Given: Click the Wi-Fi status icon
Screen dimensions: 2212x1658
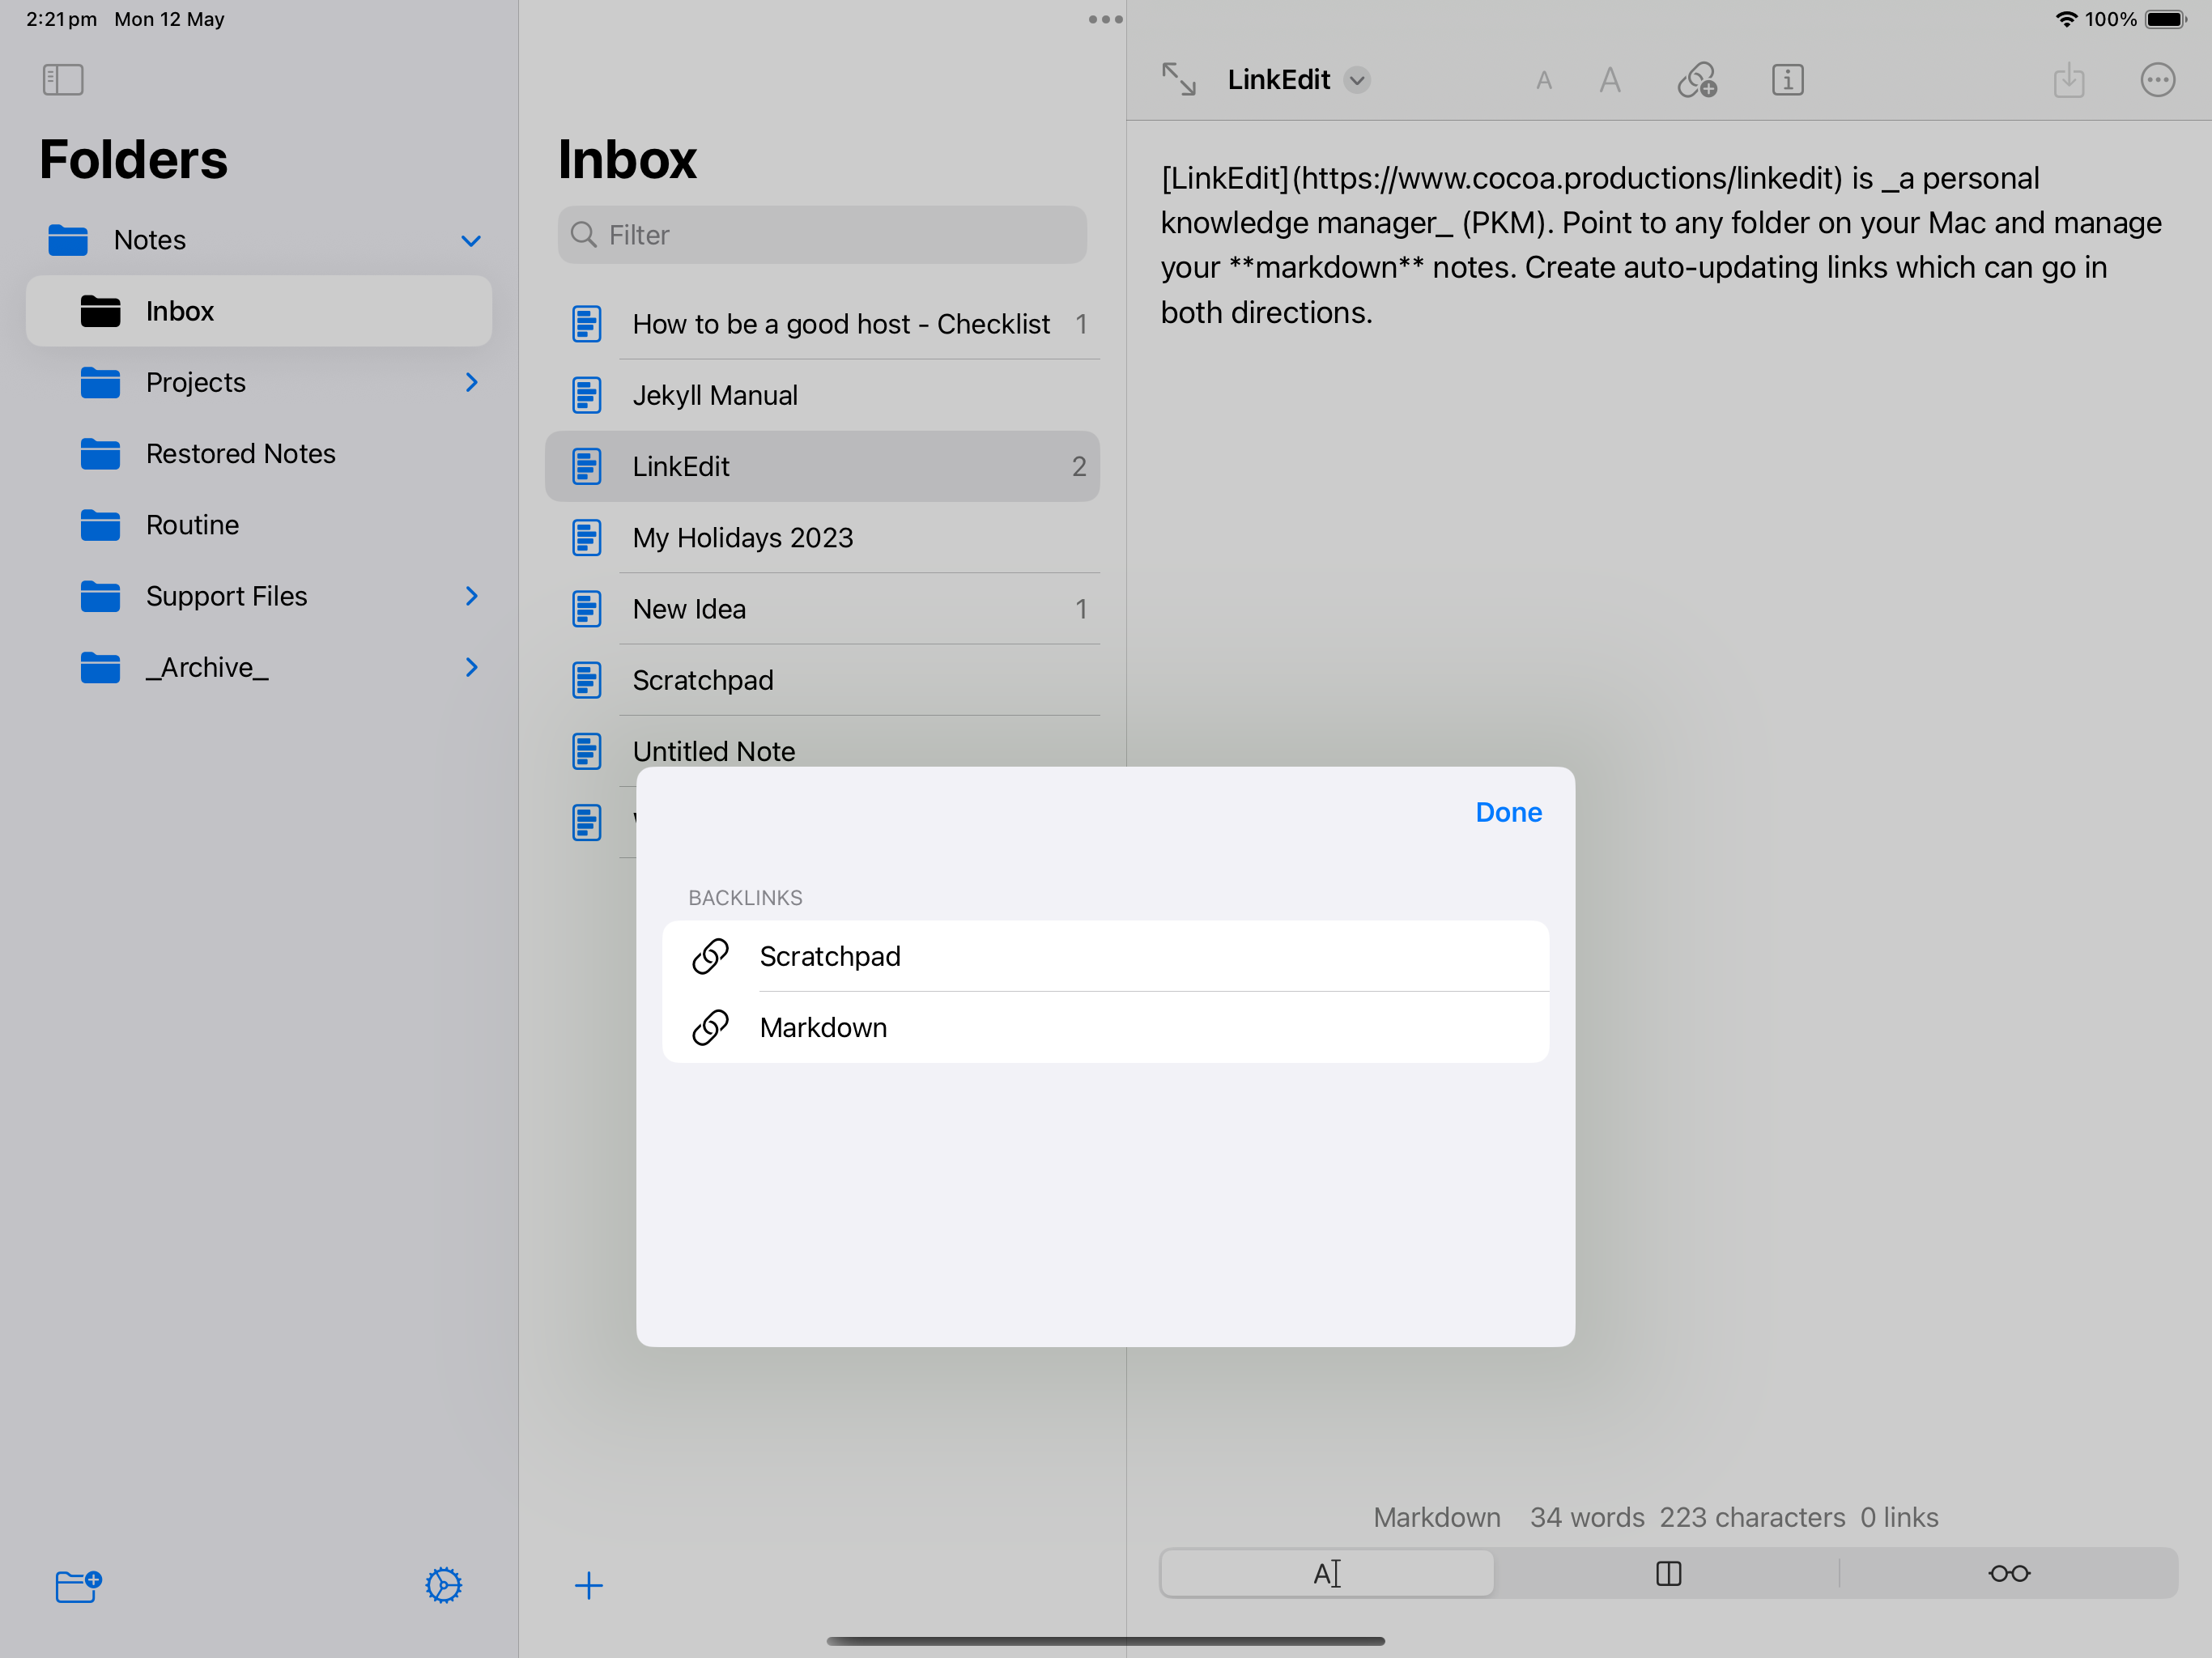Looking at the screenshot, I should tap(2065, 19).
